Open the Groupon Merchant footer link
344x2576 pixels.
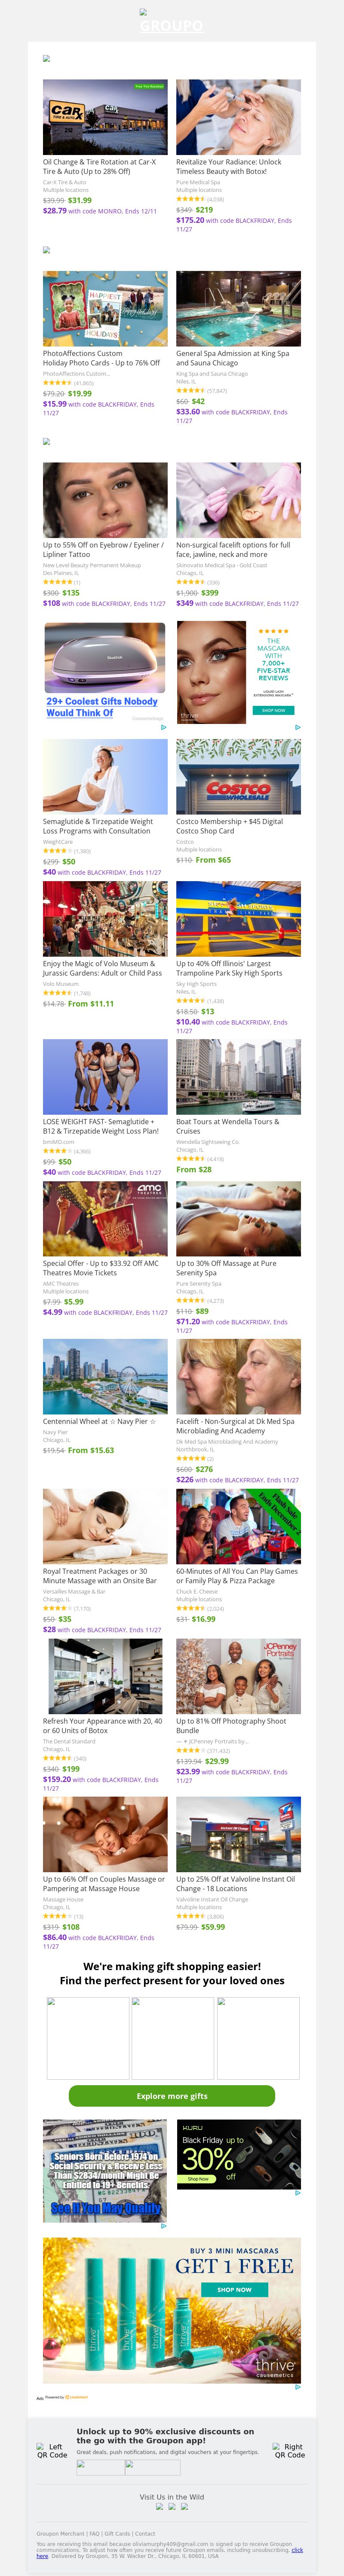tap(60, 2533)
